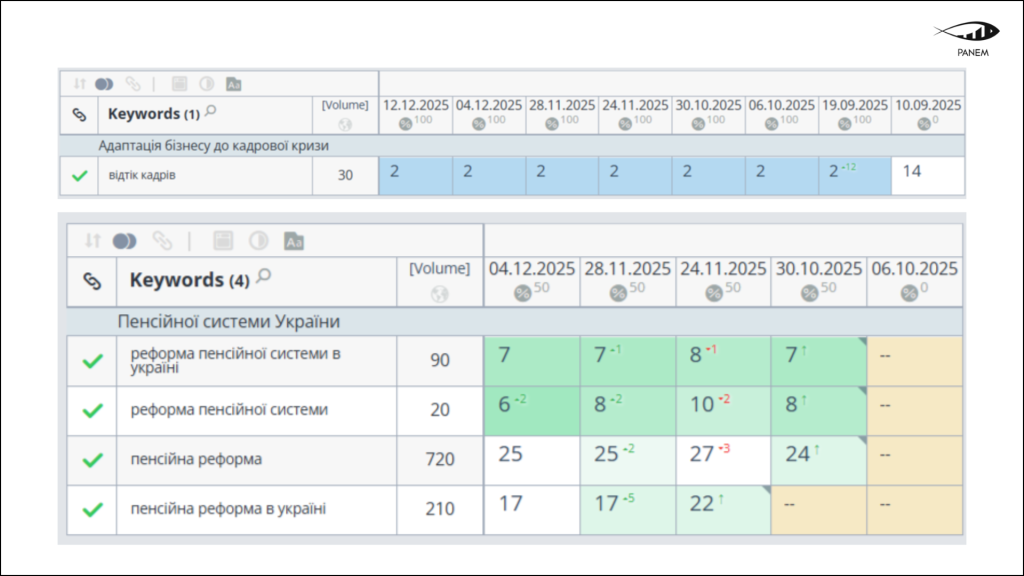This screenshot has width=1024, height=576.
Task: Toggle checkmark for 'реформа пенсійної системи' row
Action: (x=92, y=410)
